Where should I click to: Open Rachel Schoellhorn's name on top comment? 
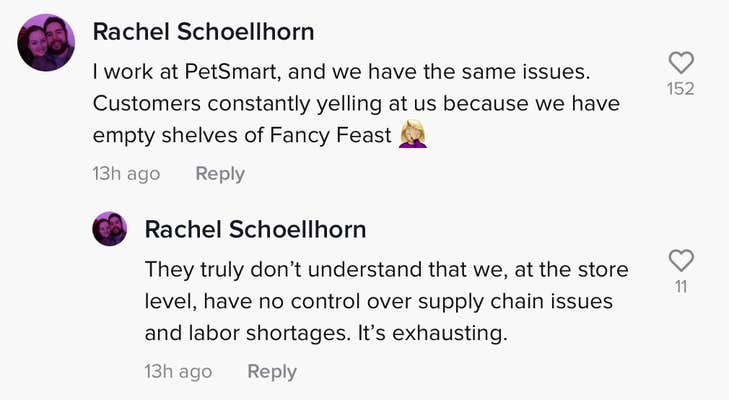(x=203, y=32)
